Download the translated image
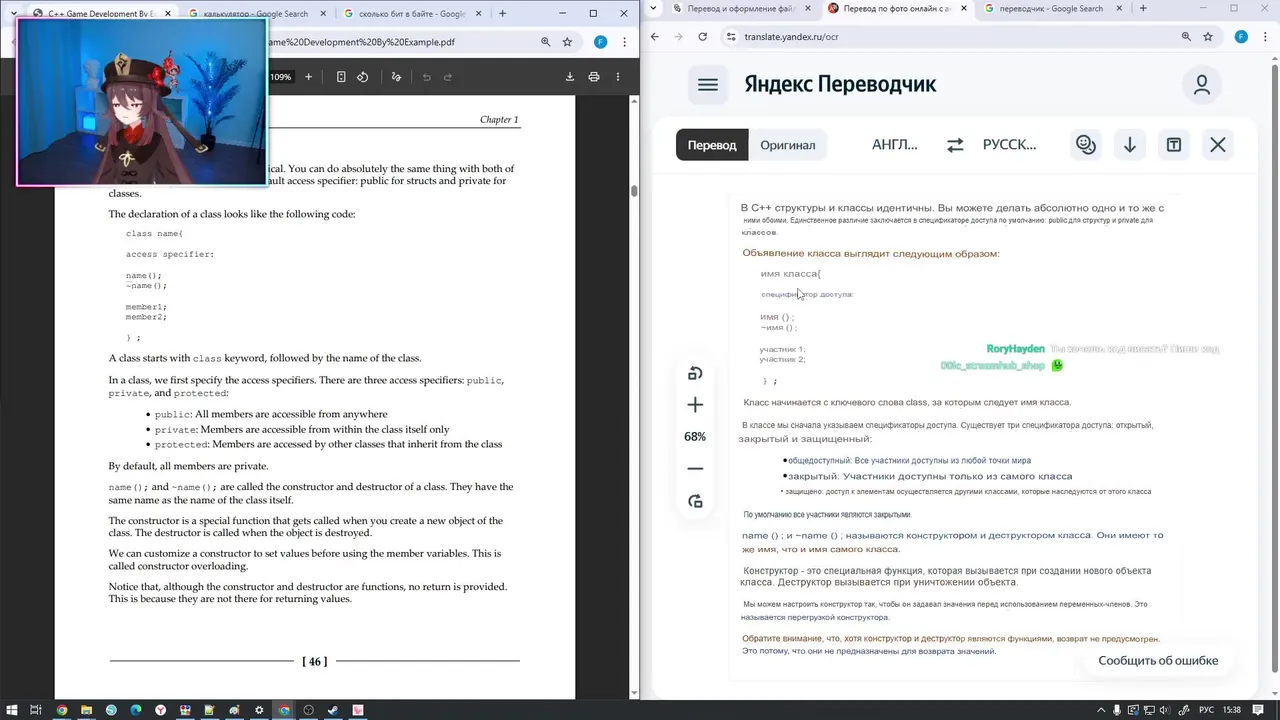1280x720 pixels. click(x=1130, y=145)
